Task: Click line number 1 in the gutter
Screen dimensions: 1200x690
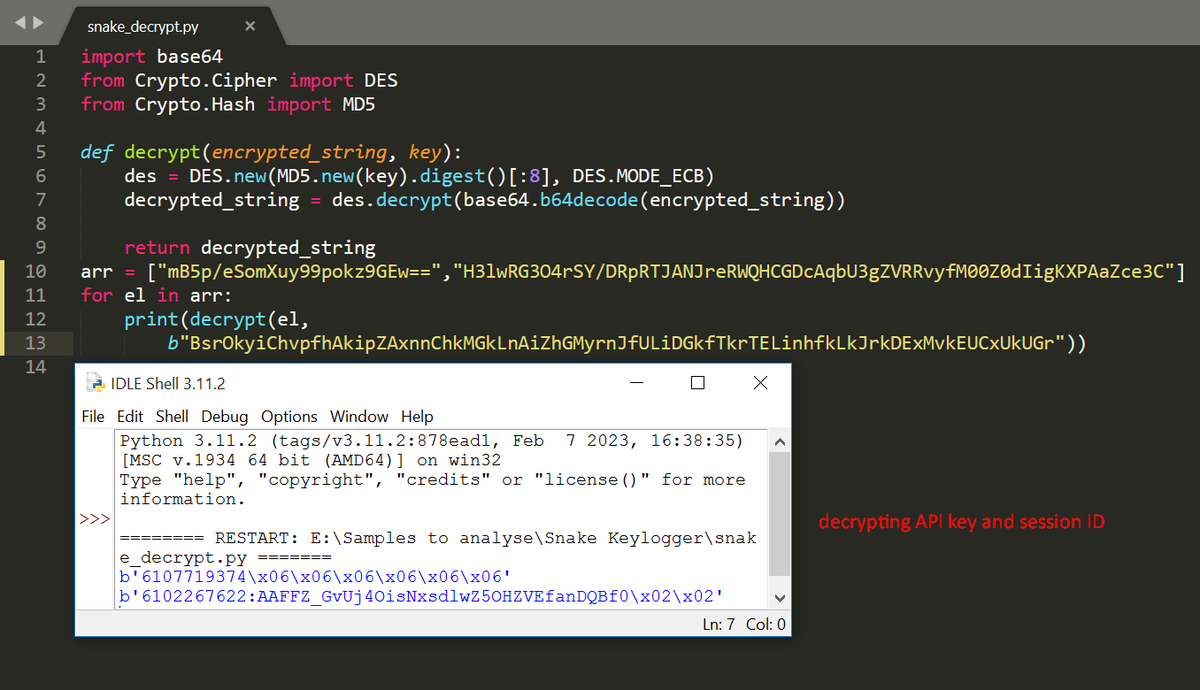Action: click(40, 56)
